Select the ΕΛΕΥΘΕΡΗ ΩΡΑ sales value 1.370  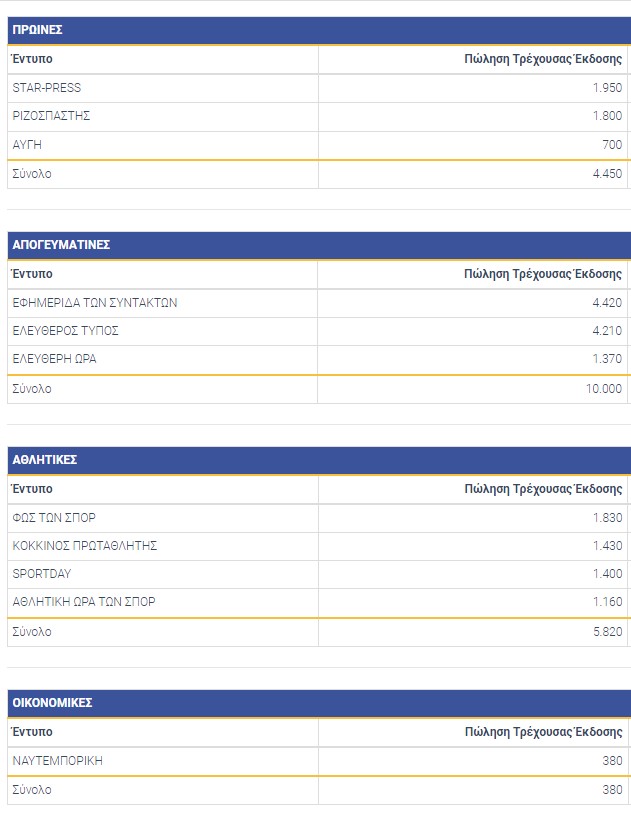click(x=606, y=359)
